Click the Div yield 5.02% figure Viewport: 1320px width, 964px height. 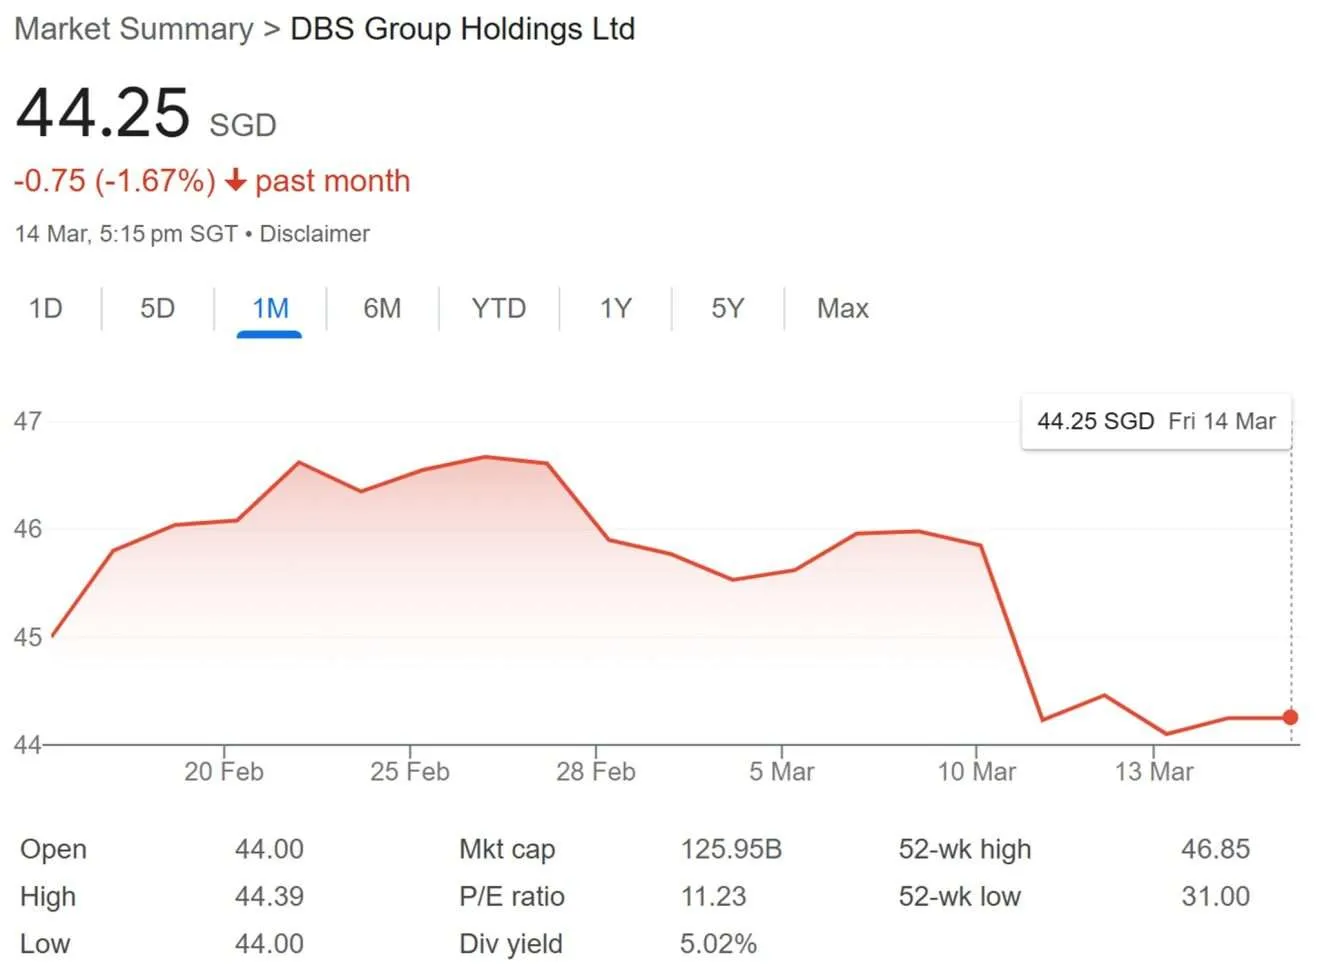click(x=718, y=943)
